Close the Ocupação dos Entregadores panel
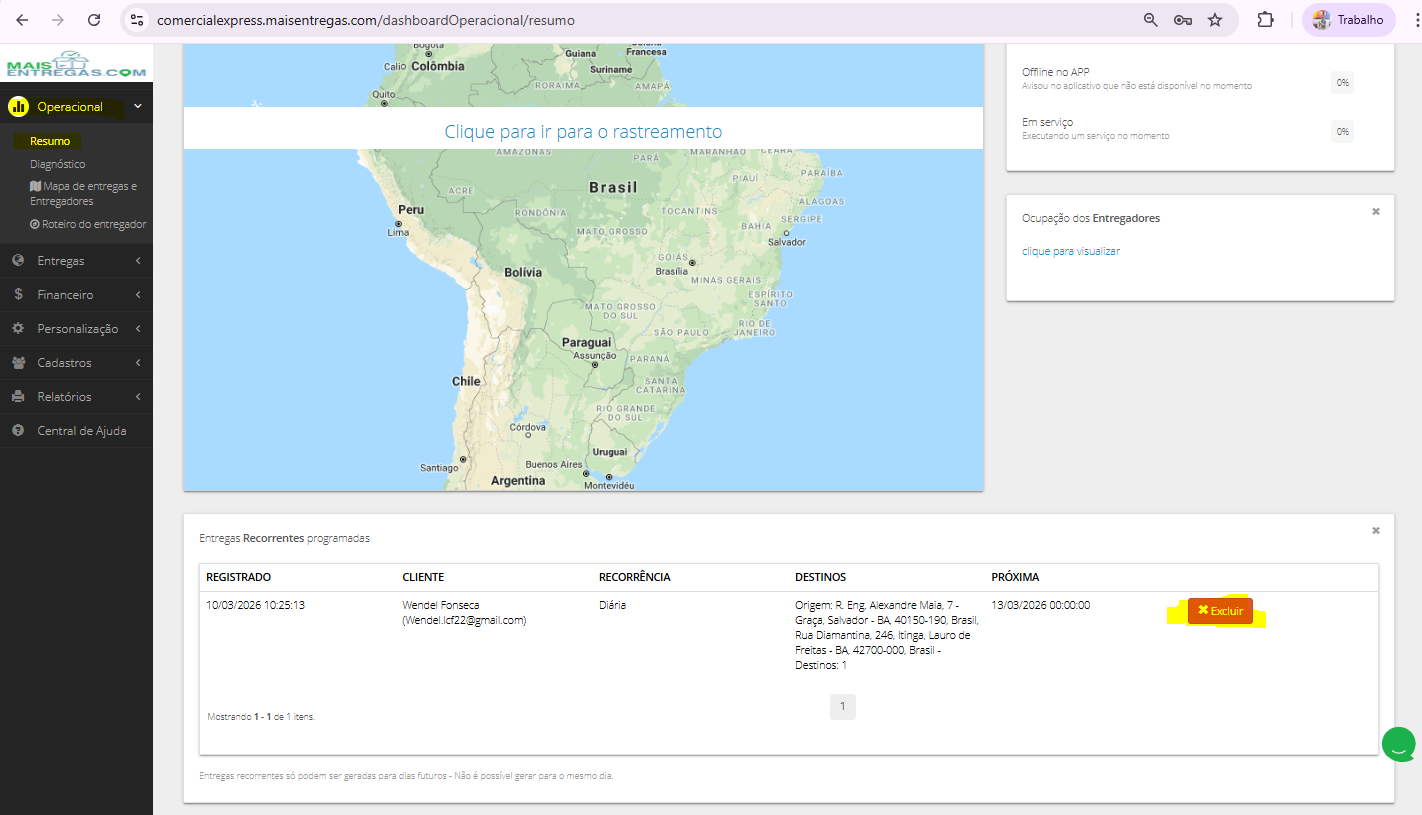This screenshot has width=1422, height=815. coord(1376,212)
